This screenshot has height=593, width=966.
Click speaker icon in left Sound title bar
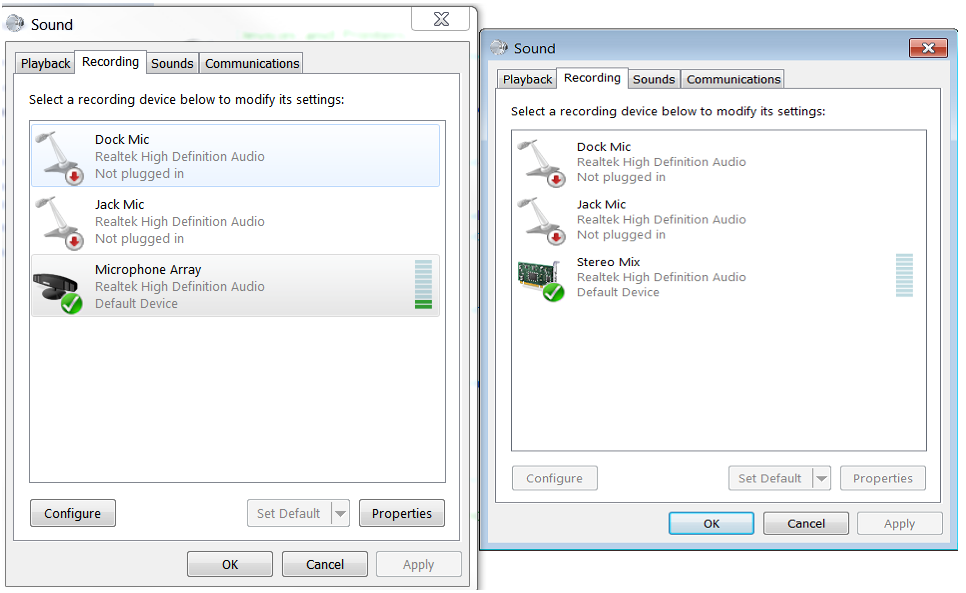pyautogui.click(x=15, y=23)
